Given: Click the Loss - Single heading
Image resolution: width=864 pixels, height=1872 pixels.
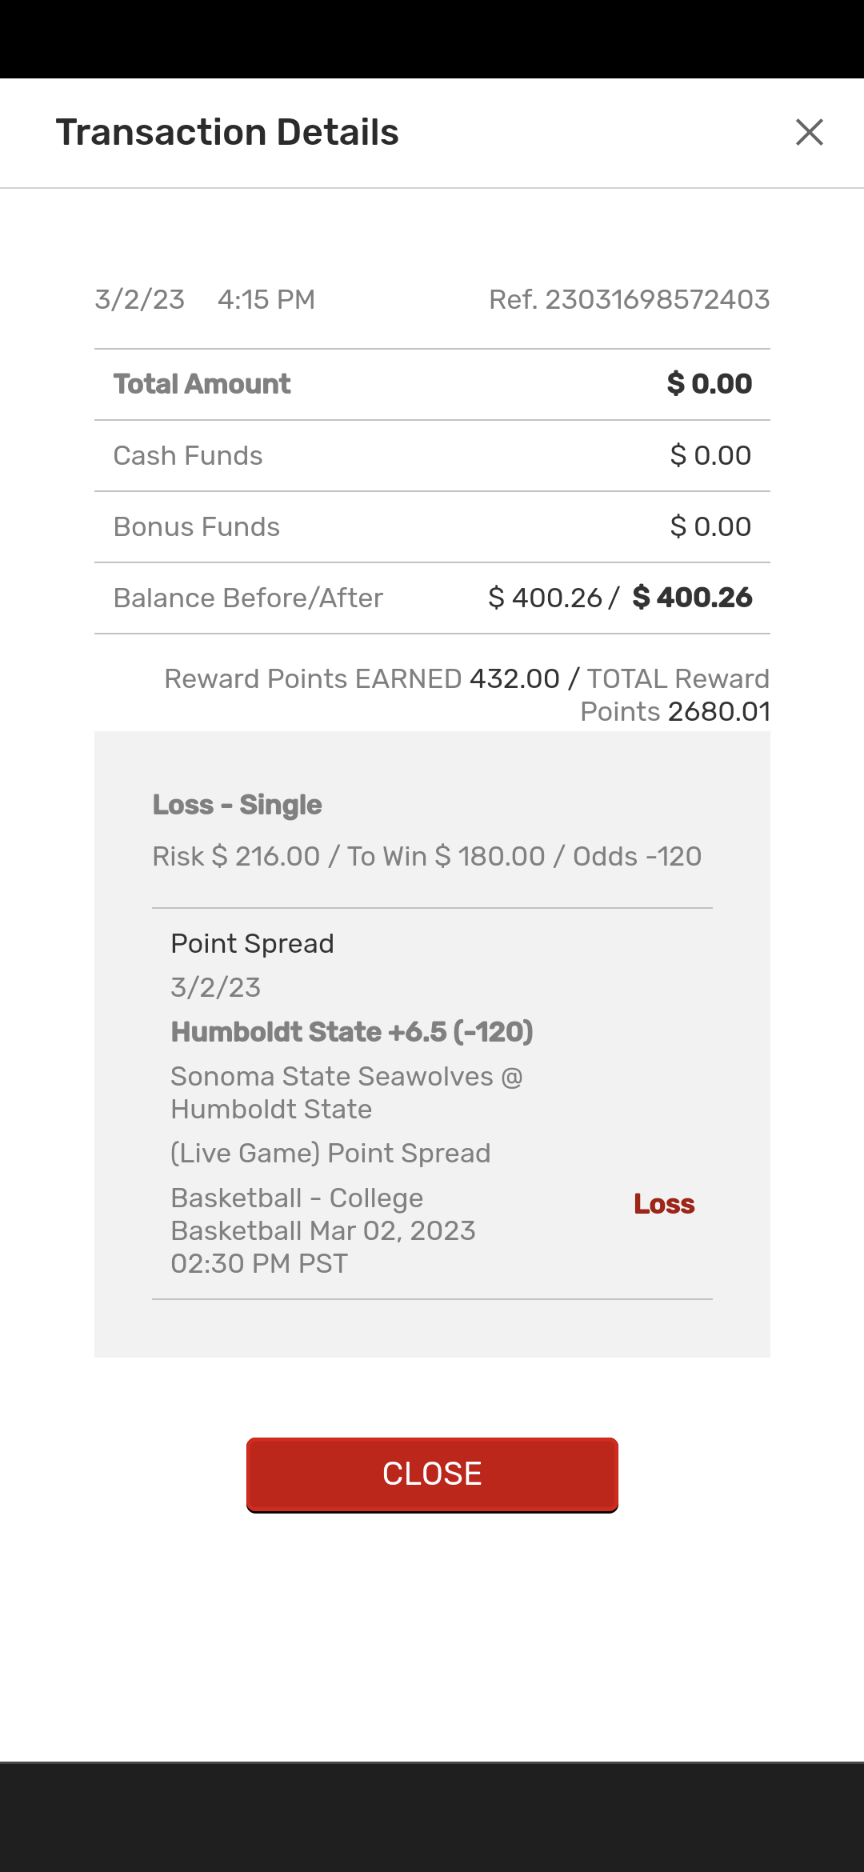Looking at the screenshot, I should point(237,805).
